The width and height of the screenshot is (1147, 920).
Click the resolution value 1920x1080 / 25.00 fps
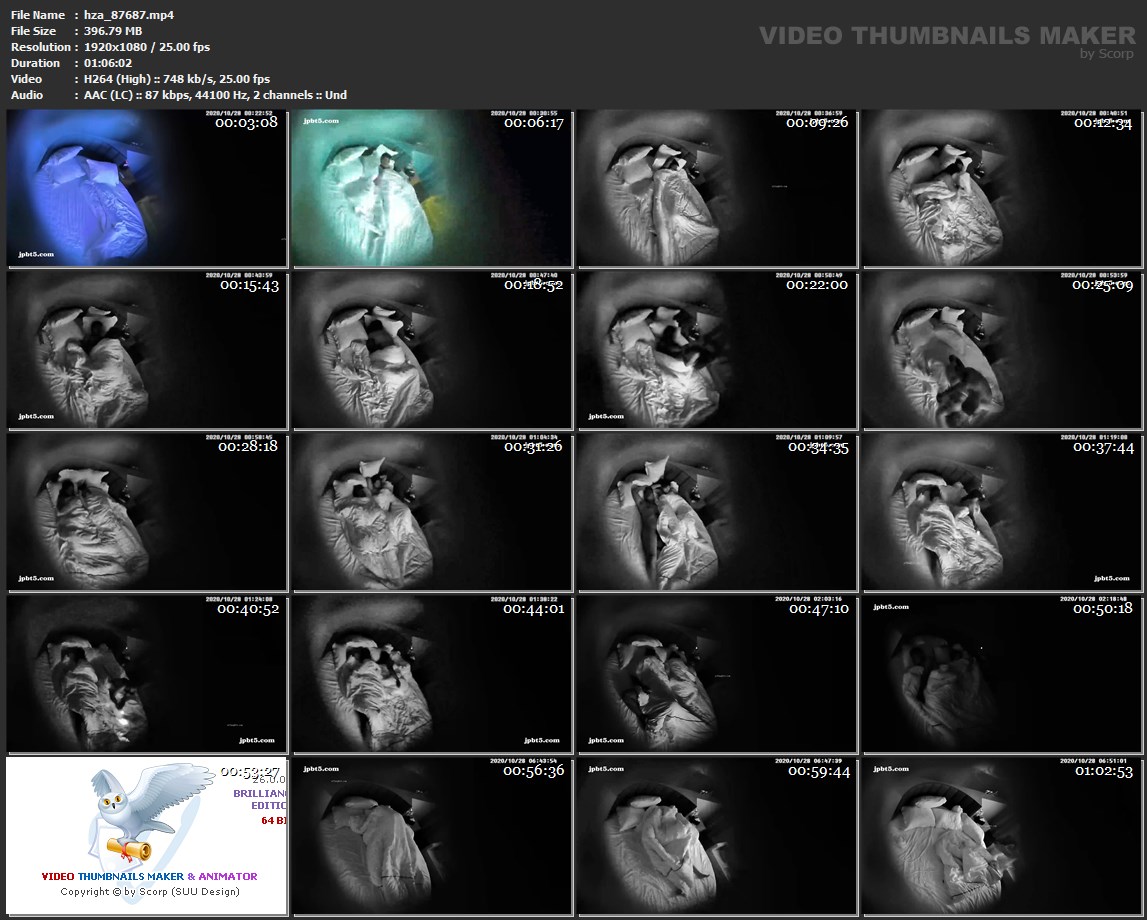pos(147,47)
